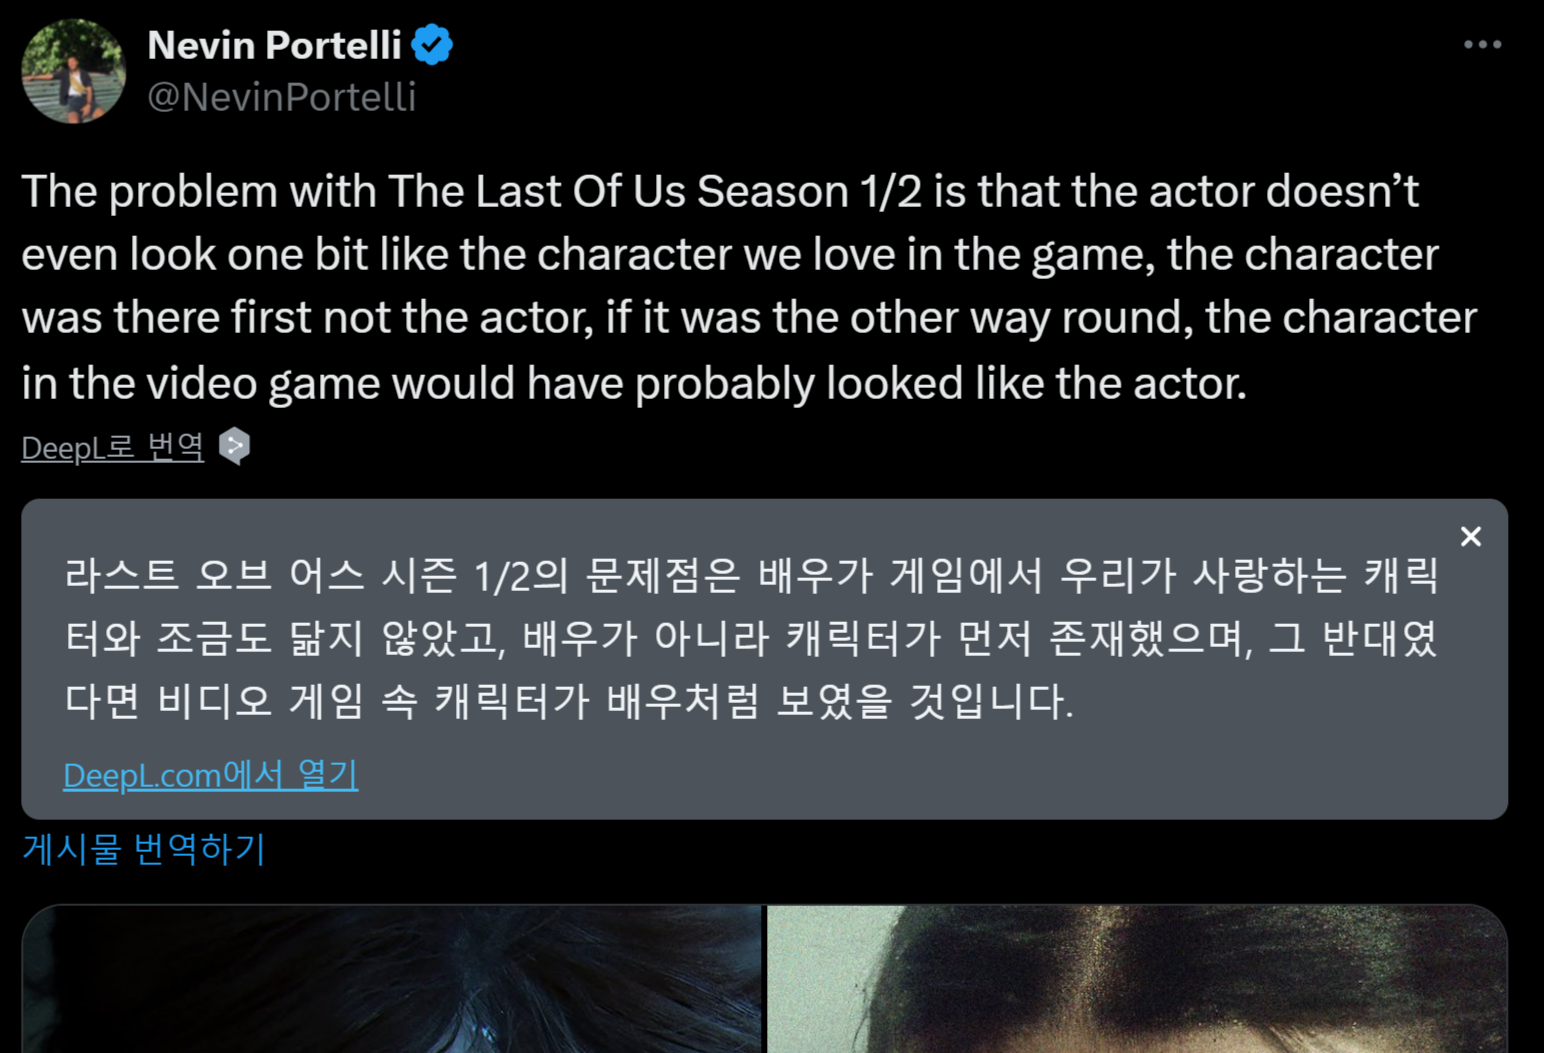Click the DeepL hexagon logo icon
Screen dimensions: 1544x1053
coord(235,446)
